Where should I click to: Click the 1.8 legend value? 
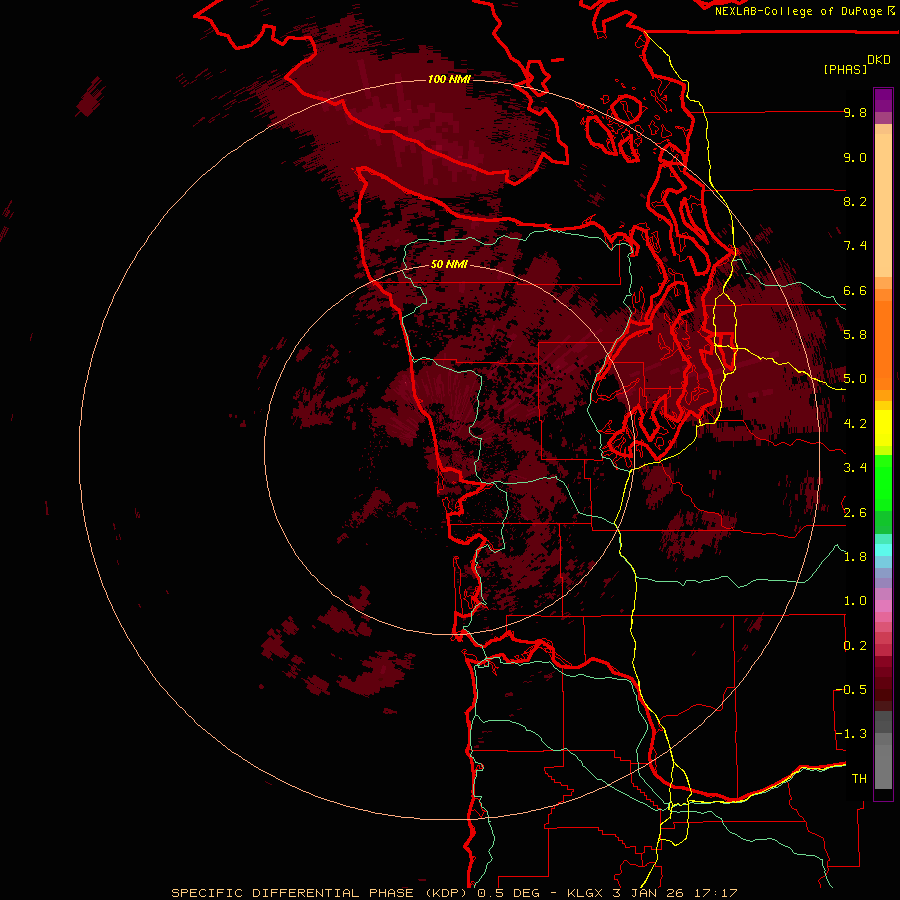(855, 557)
